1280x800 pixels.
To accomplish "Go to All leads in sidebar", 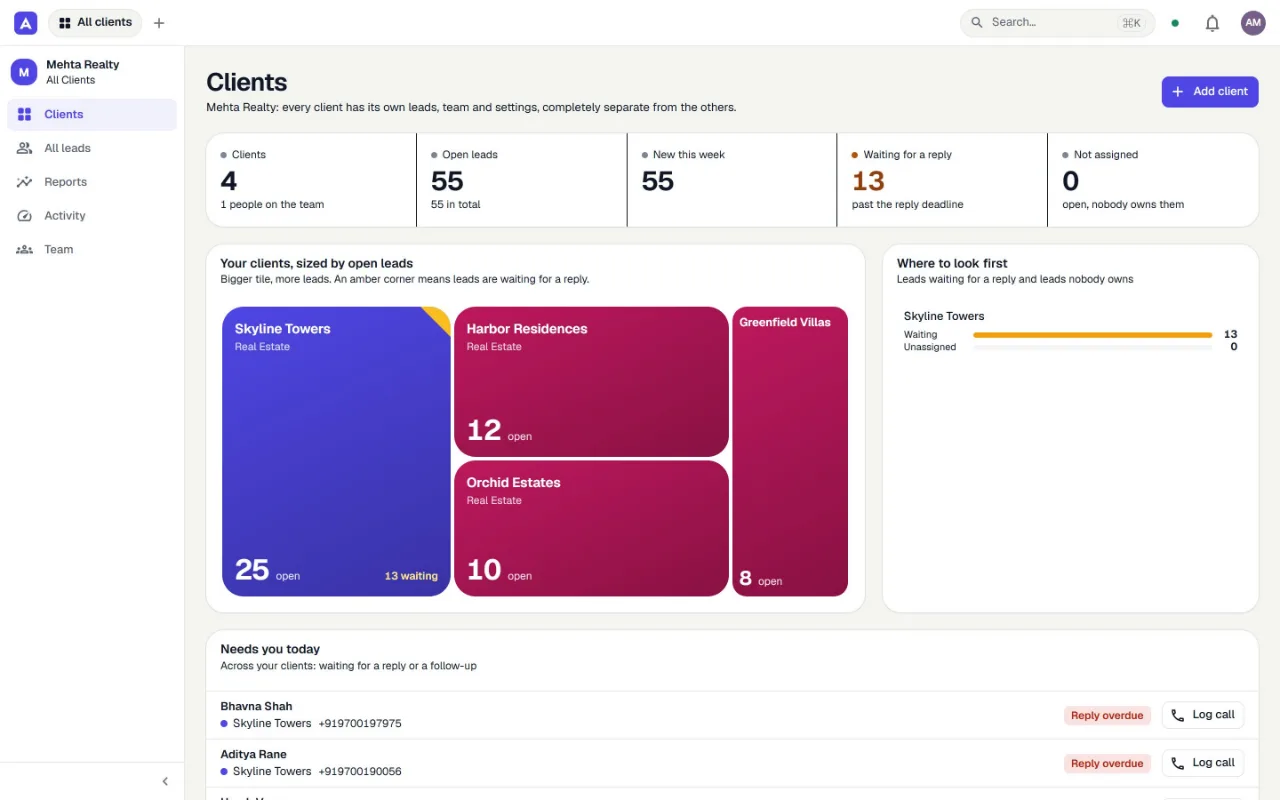I will [x=92, y=148].
